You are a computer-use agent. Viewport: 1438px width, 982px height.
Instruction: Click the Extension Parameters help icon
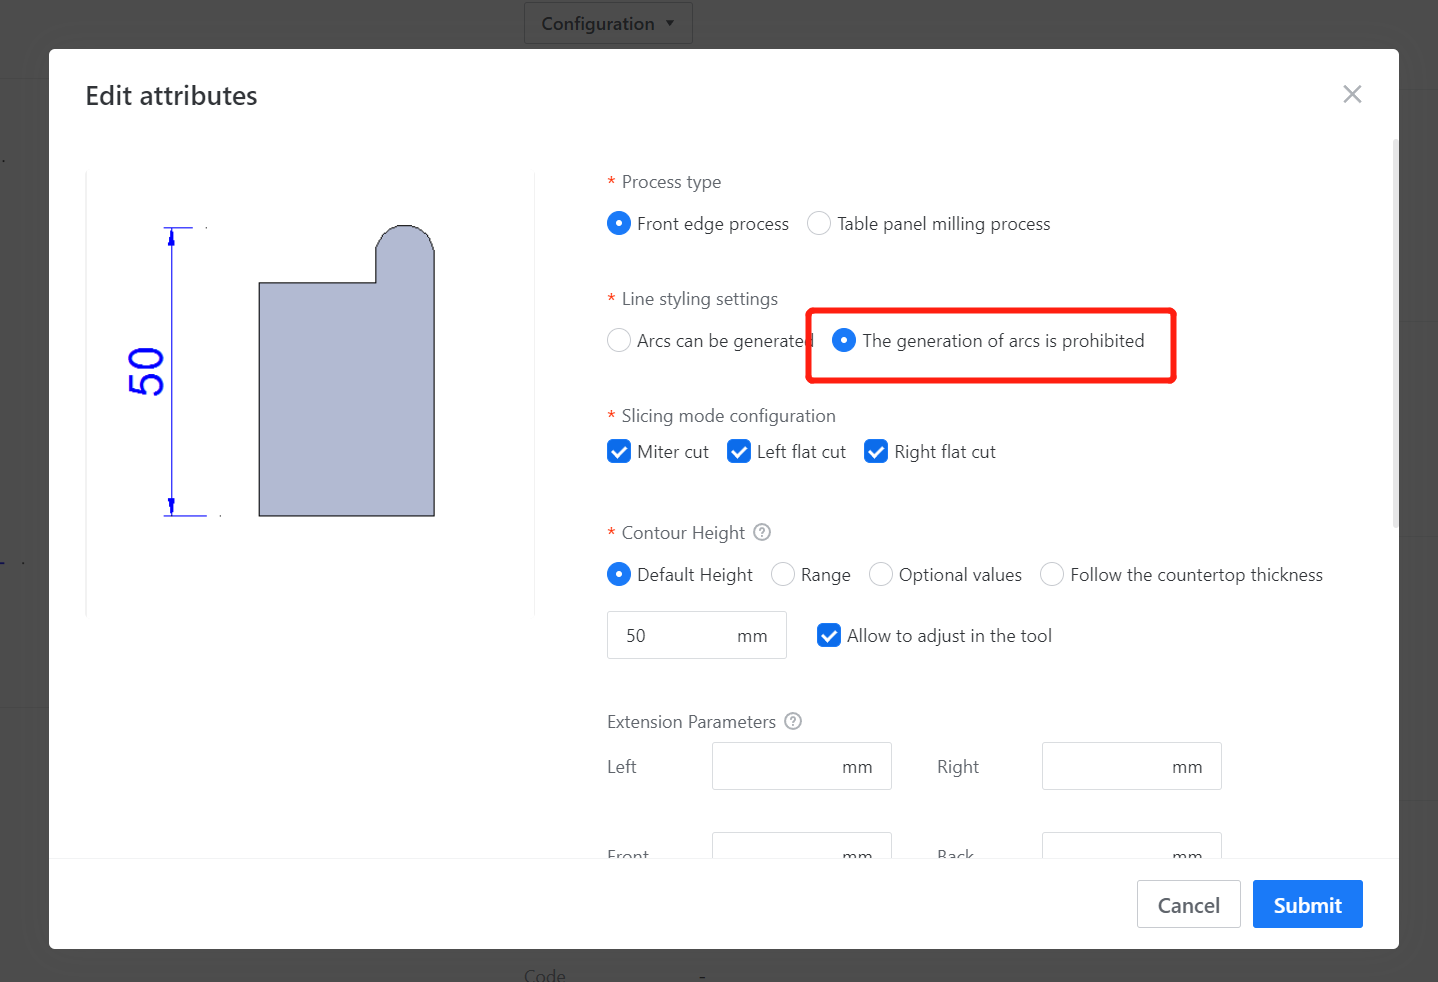[x=793, y=721]
